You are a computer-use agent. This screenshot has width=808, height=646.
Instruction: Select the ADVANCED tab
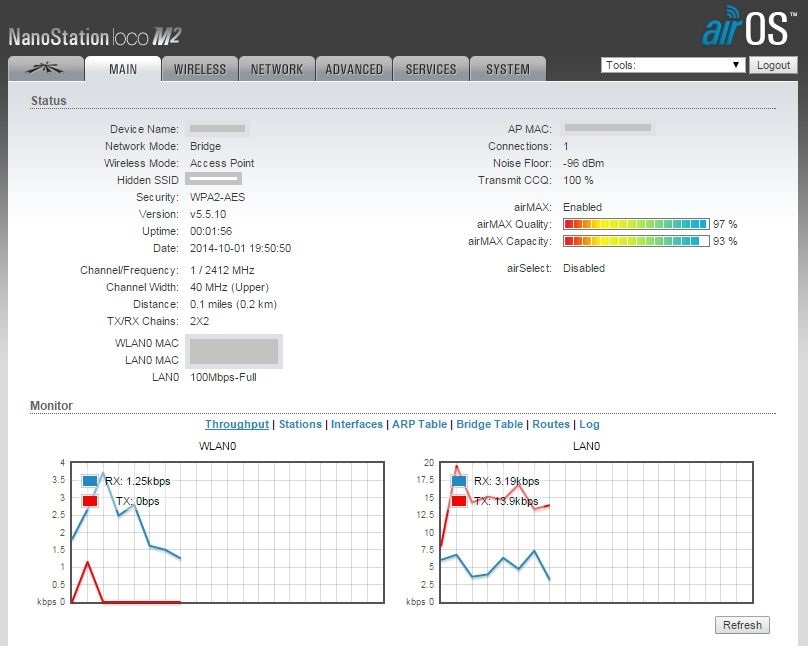[x=354, y=69]
